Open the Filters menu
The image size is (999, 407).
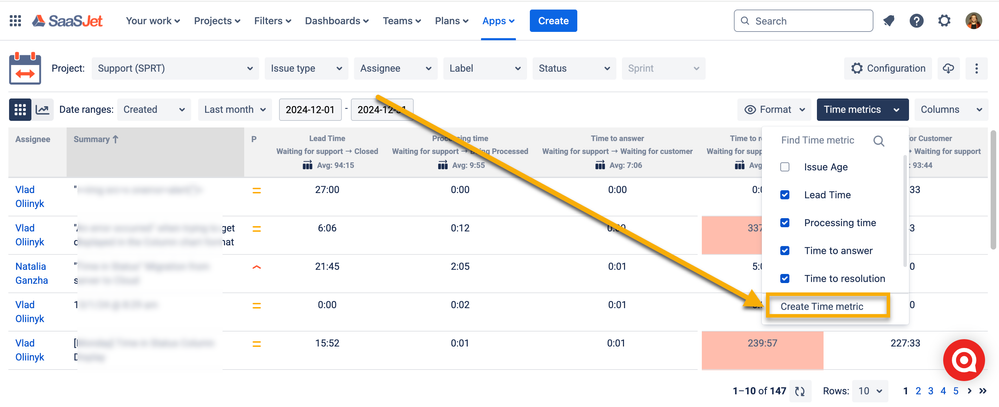point(273,21)
